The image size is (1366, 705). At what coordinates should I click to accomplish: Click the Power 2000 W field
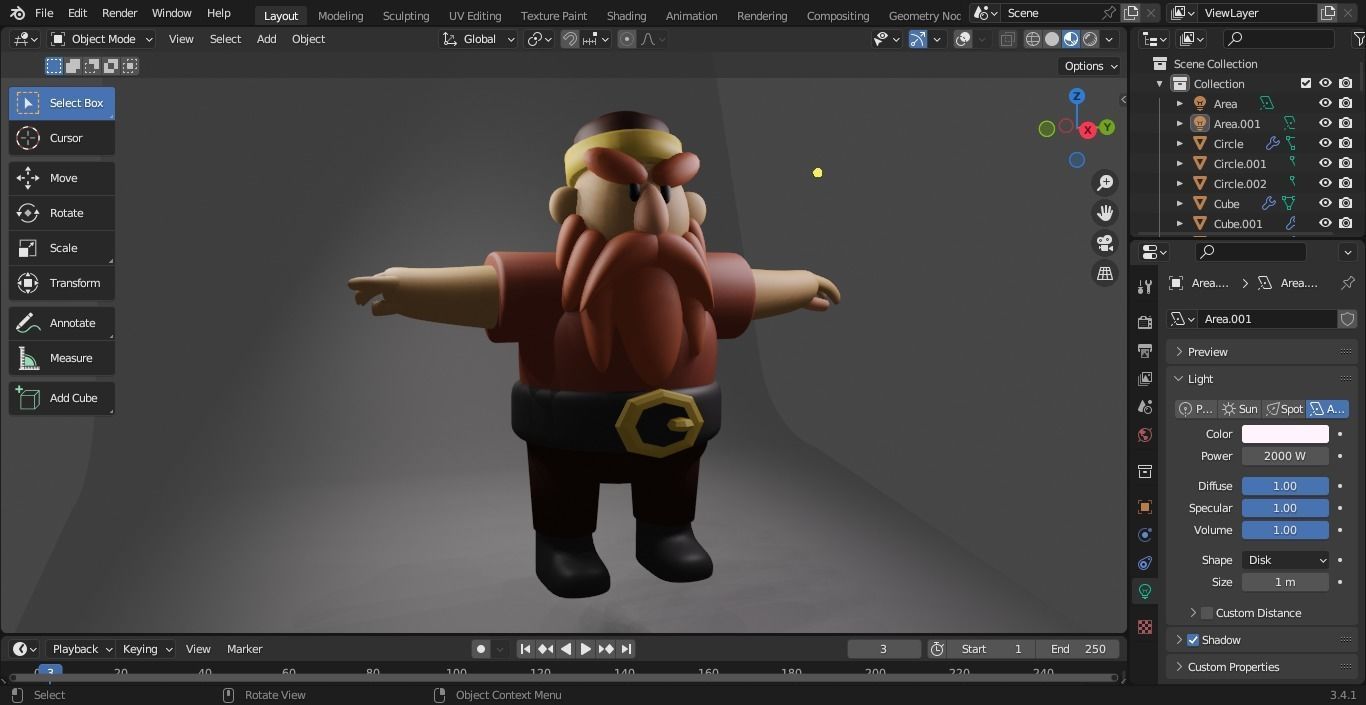pos(1285,456)
